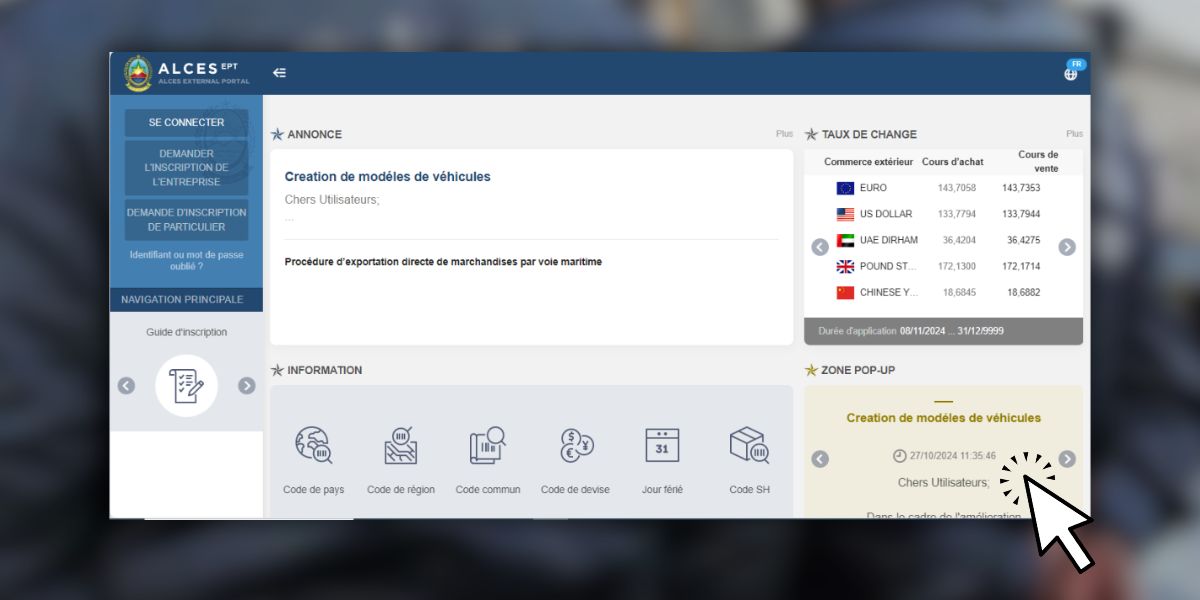This screenshot has width=1200, height=600.
Task: Click the ALCES EPT logo emblem
Action: tap(137, 72)
